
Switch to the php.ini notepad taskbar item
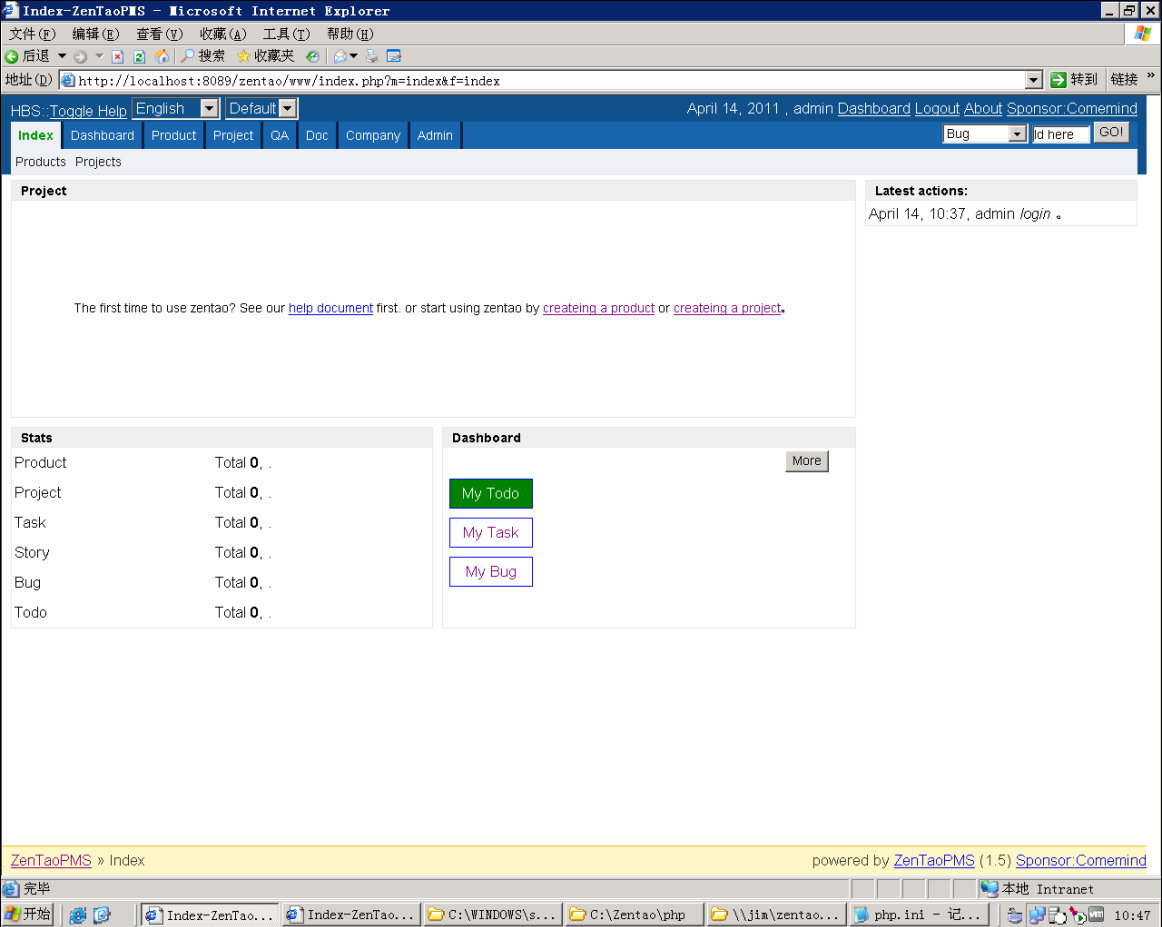920,915
